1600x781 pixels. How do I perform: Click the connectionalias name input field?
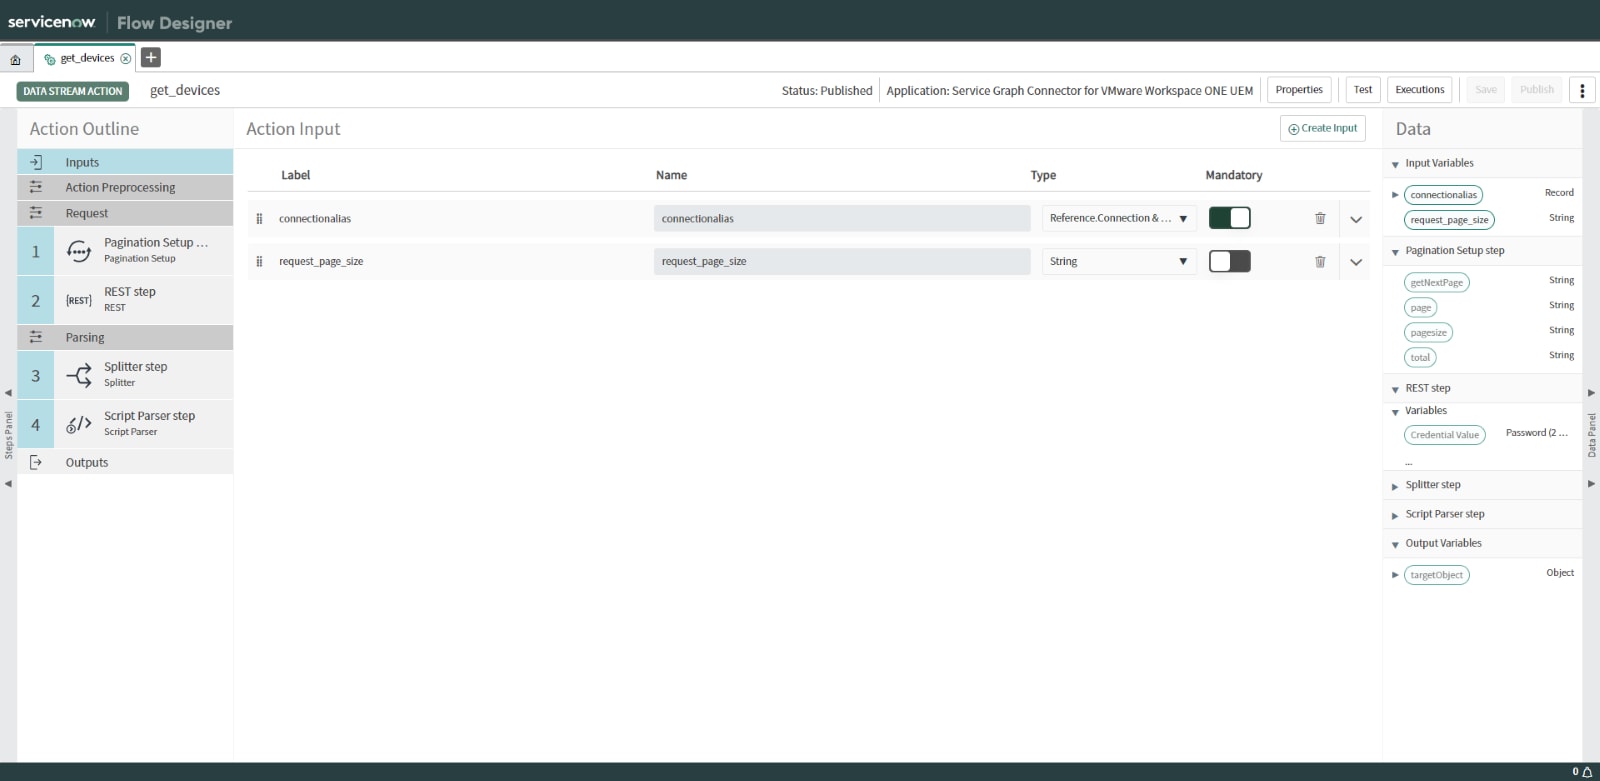click(842, 218)
